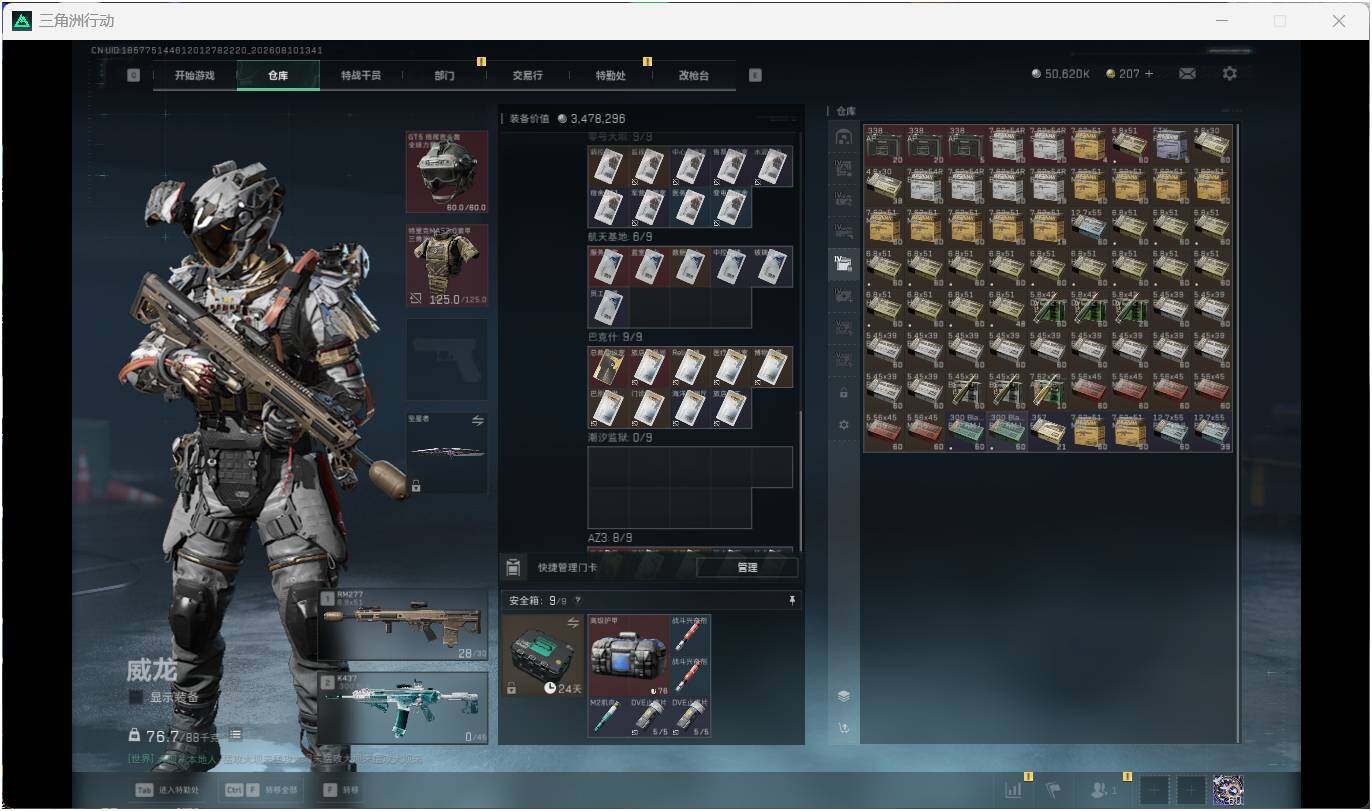The width and height of the screenshot is (1372, 811).
Task: Click the highlighted tier IV ammo category icon
Action: (843, 264)
